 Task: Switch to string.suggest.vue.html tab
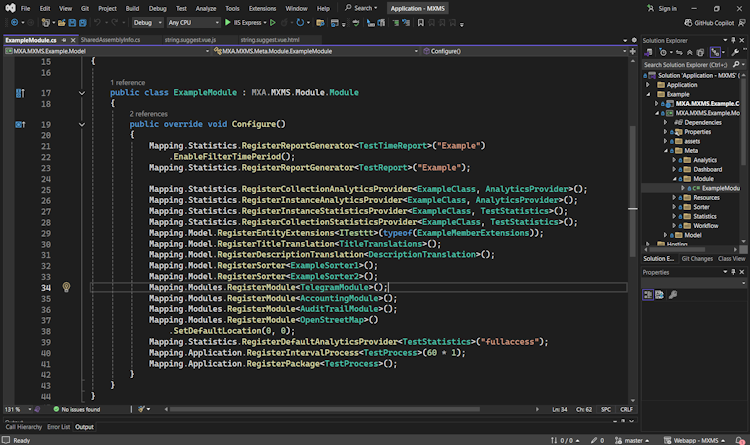pyautogui.click(x=270, y=40)
